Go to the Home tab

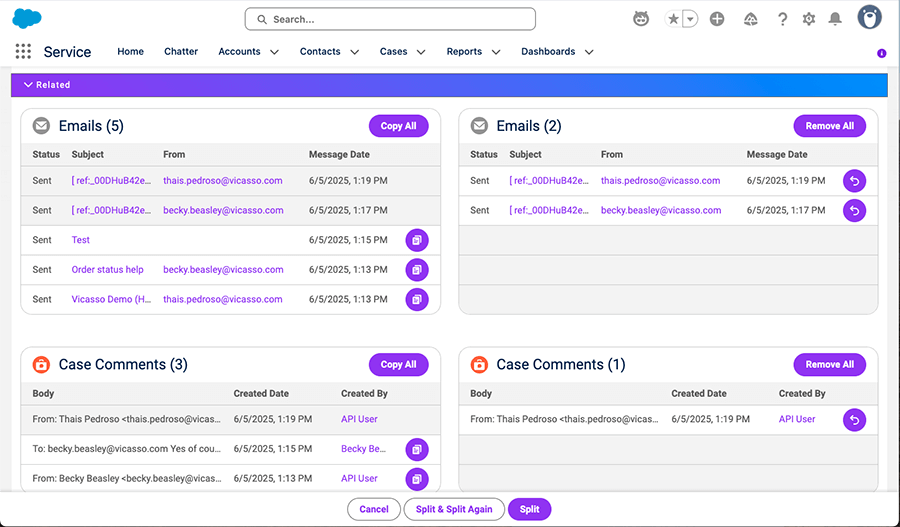(x=130, y=52)
